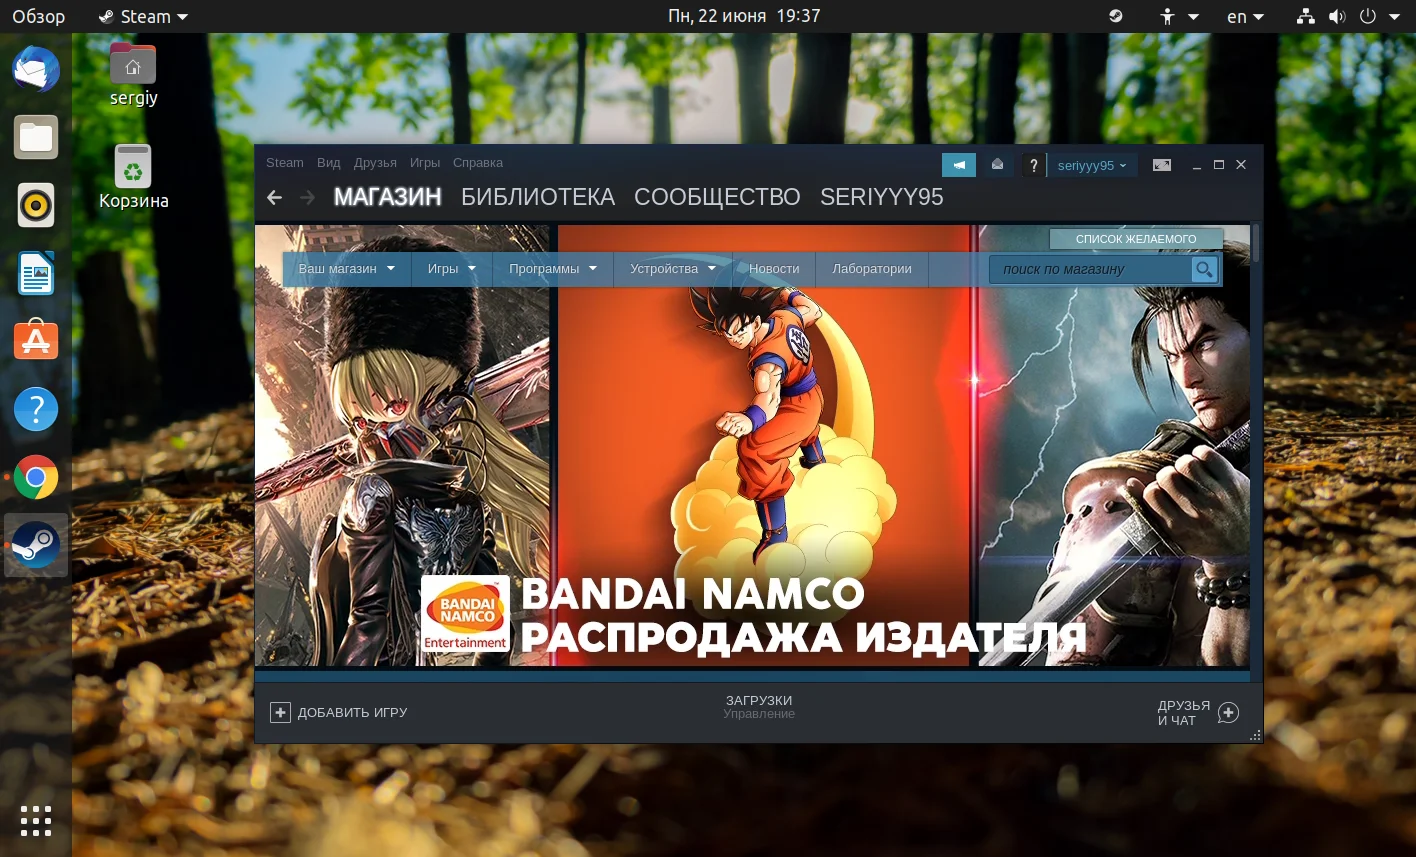Screen dimensions: 1416x857
Task: Click the plus icon beside ДОБАВИТЬ ИГРУ
Action: (280, 712)
